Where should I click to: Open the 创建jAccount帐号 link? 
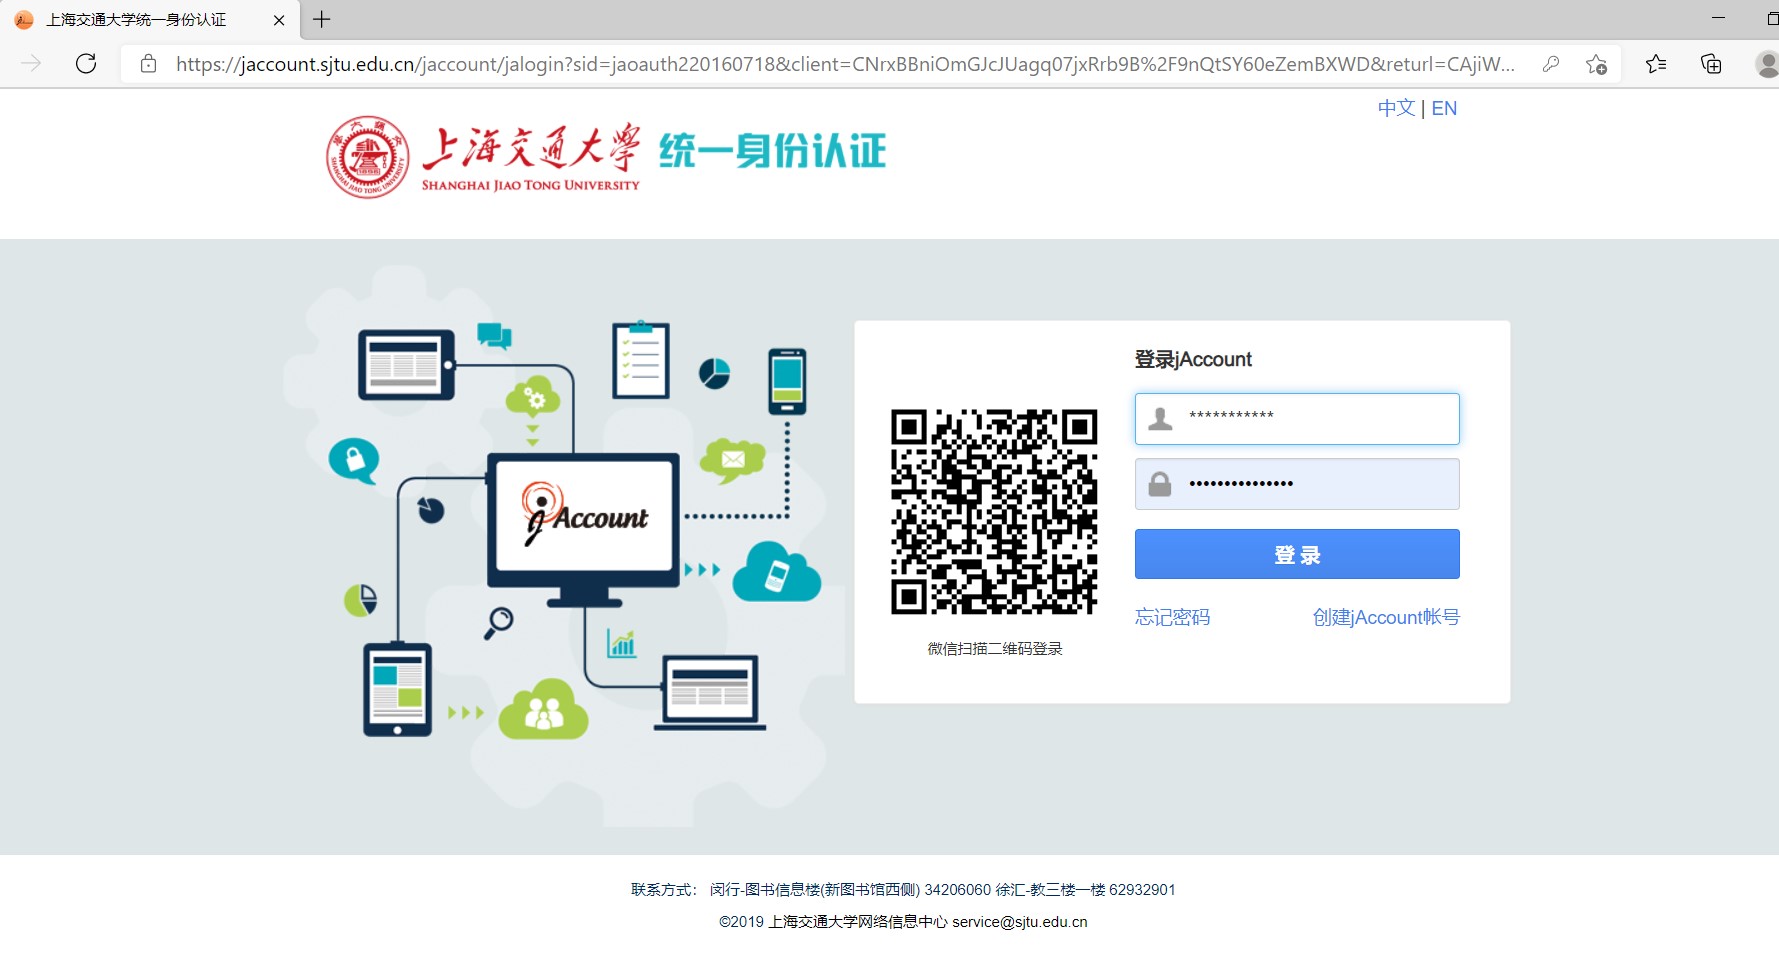tap(1386, 617)
